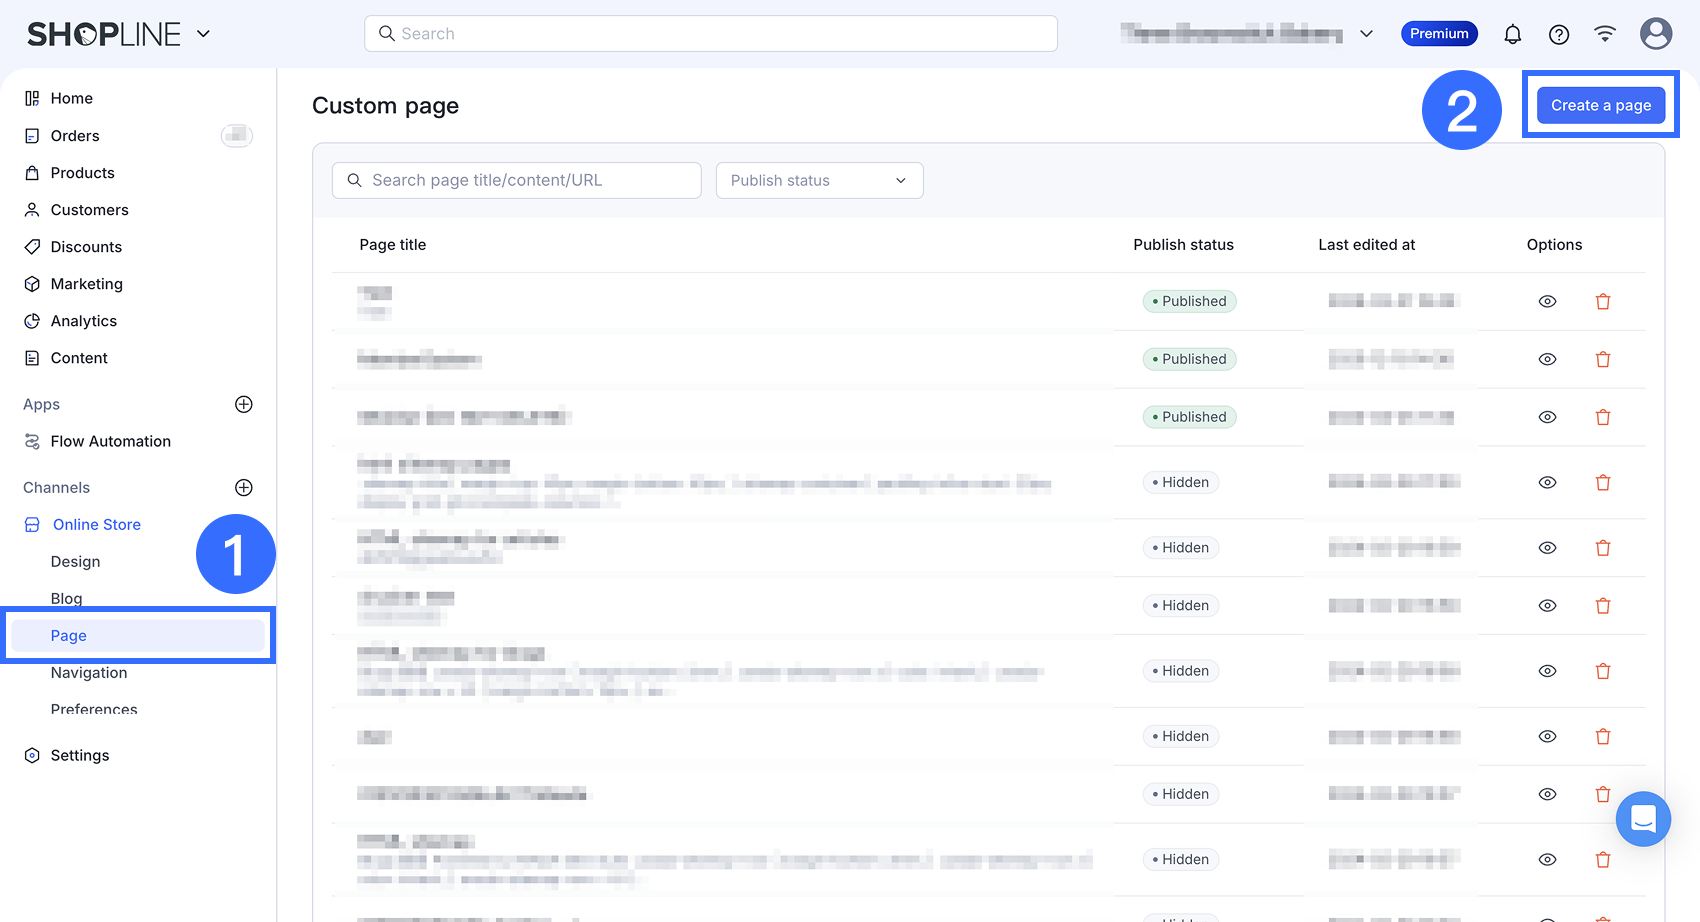Open Design under Online Store

click(x=76, y=562)
